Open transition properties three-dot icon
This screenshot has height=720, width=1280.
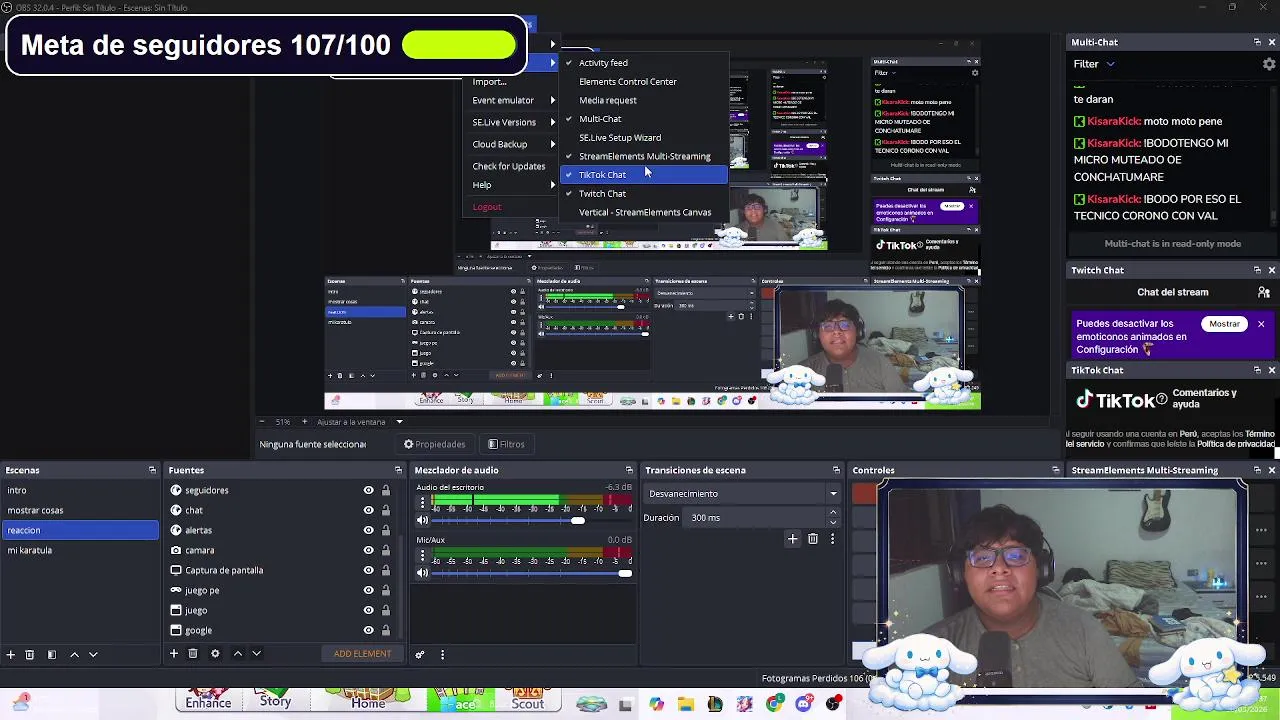click(x=832, y=539)
